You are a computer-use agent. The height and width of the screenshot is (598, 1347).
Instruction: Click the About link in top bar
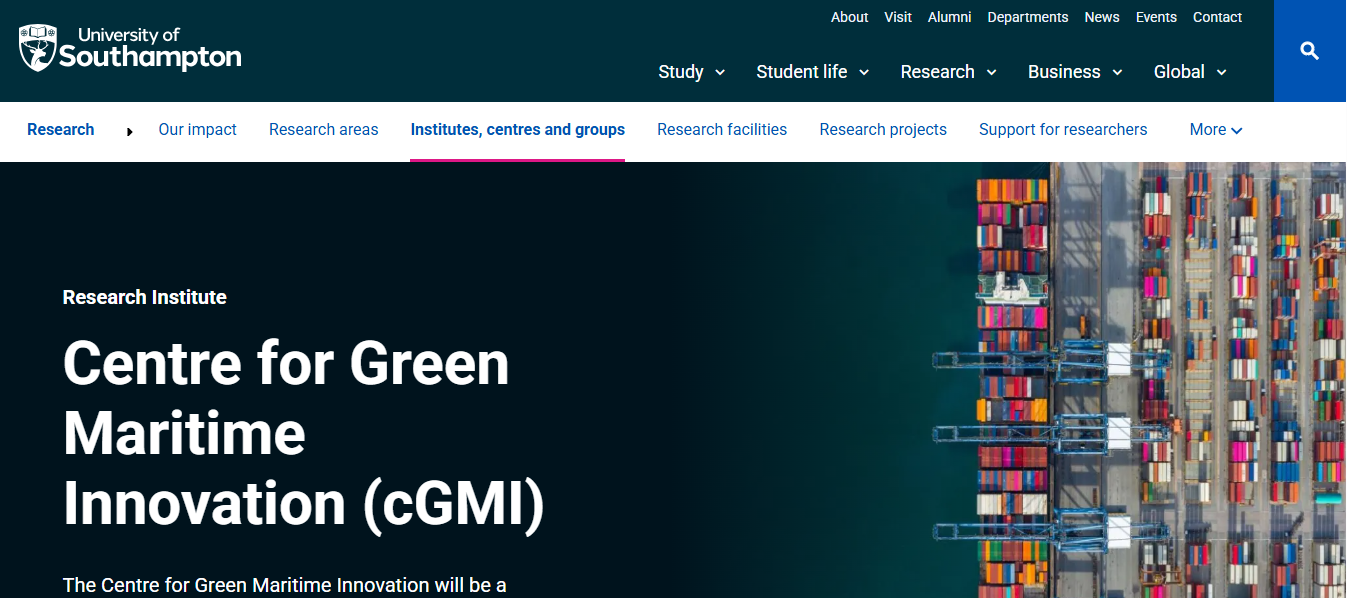pyautogui.click(x=849, y=17)
